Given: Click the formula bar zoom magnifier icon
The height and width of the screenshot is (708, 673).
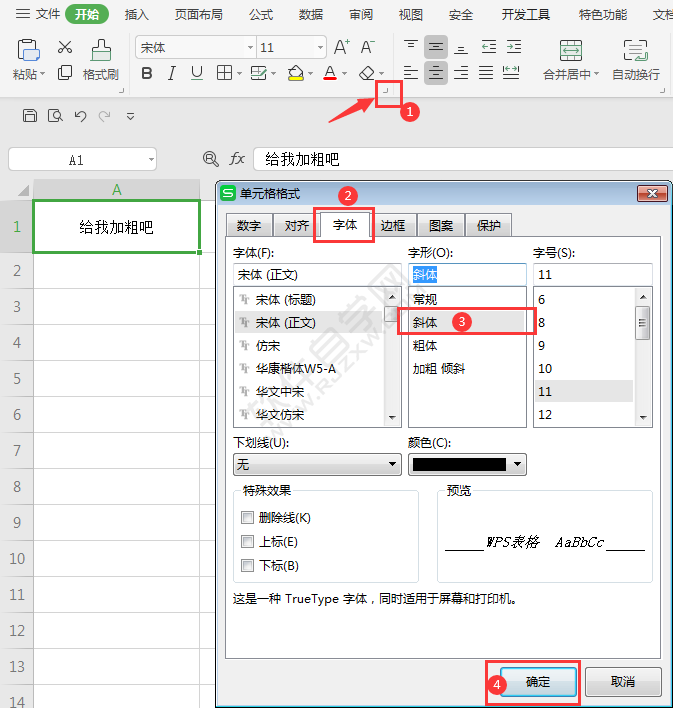Looking at the screenshot, I should pos(210,159).
